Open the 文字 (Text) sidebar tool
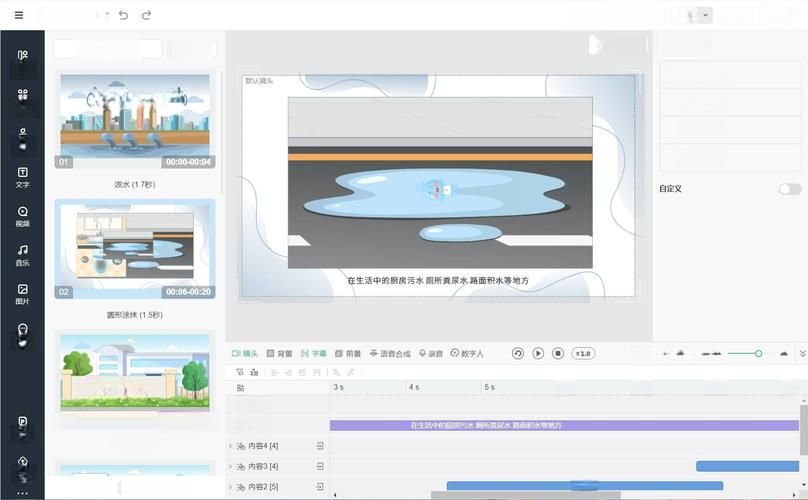 22,177
